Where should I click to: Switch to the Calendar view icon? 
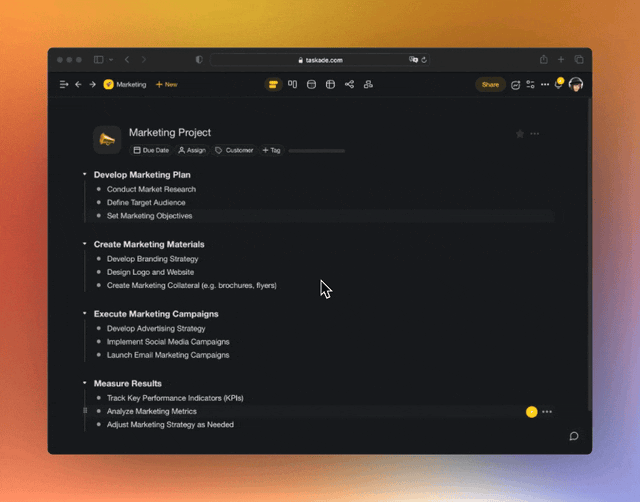[311, 84]
